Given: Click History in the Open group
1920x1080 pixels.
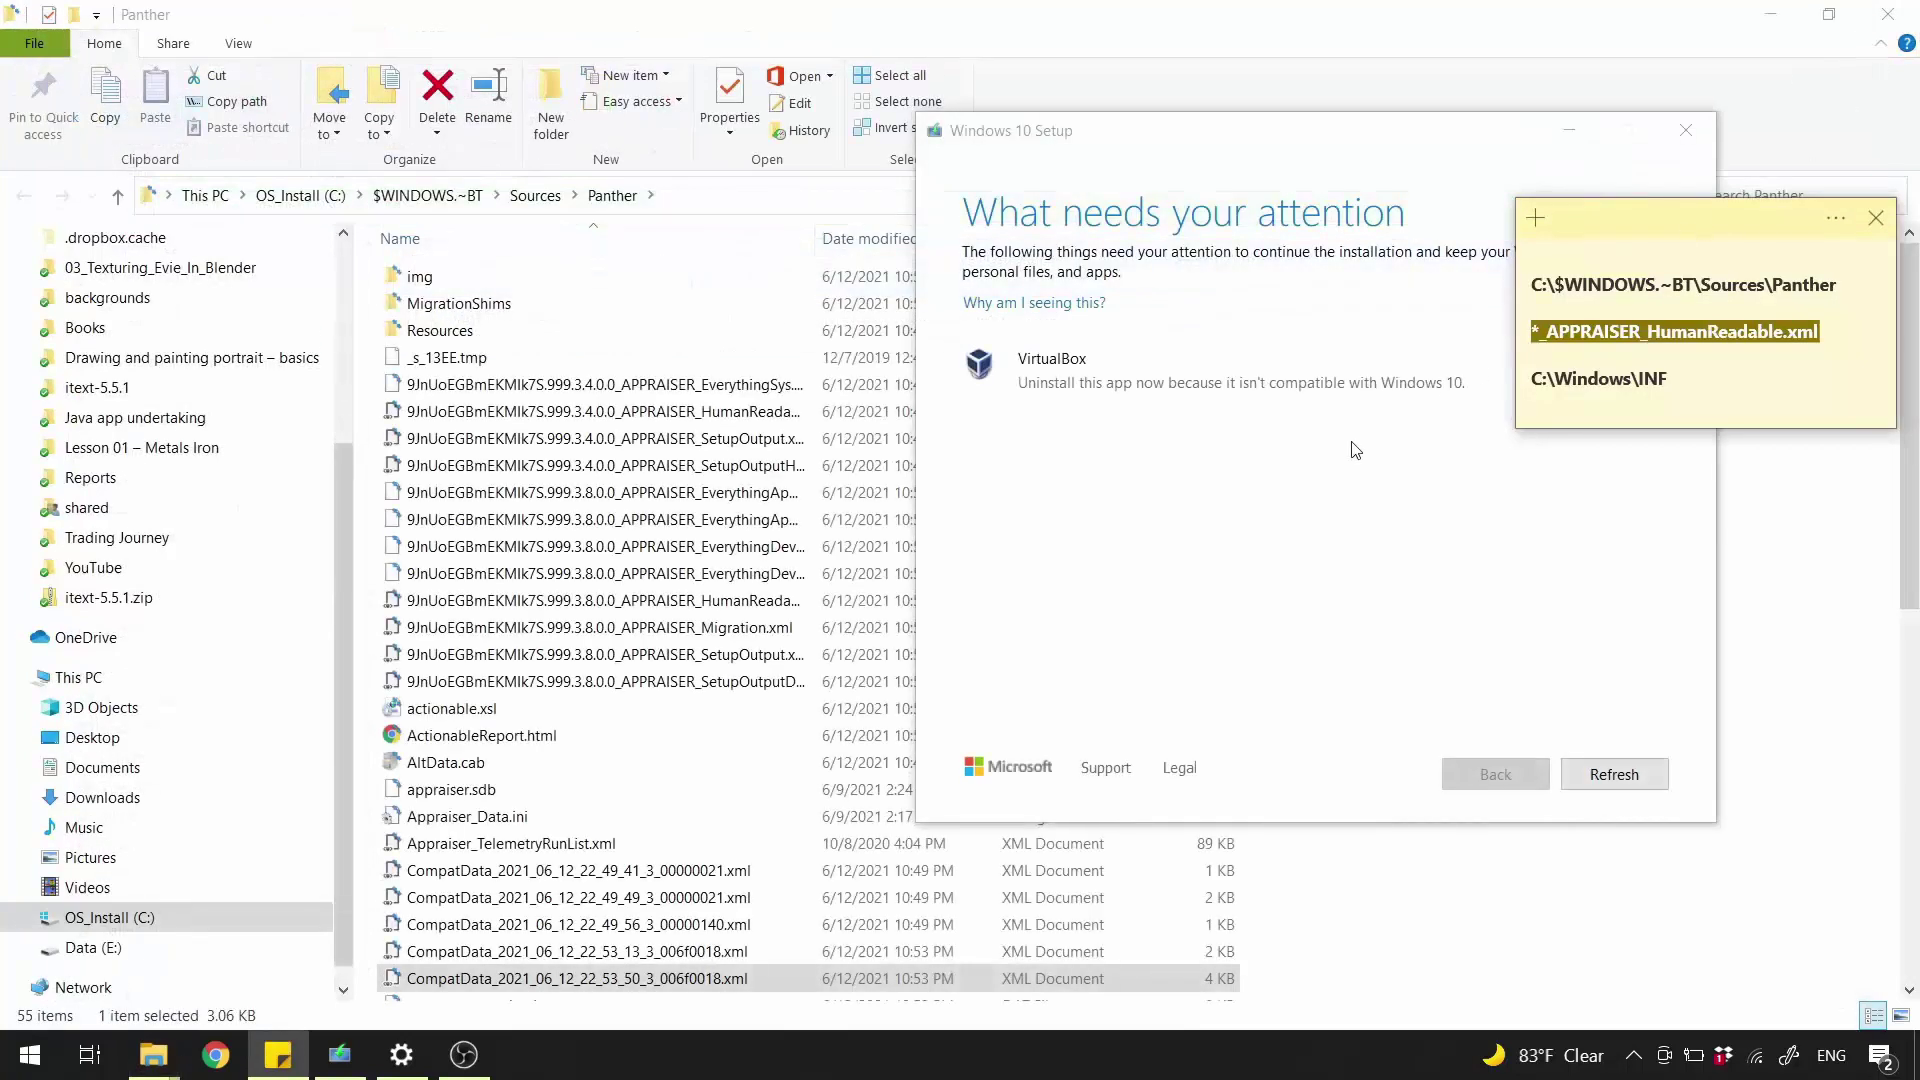Looking at the screenshot, I should coord(800,130).
